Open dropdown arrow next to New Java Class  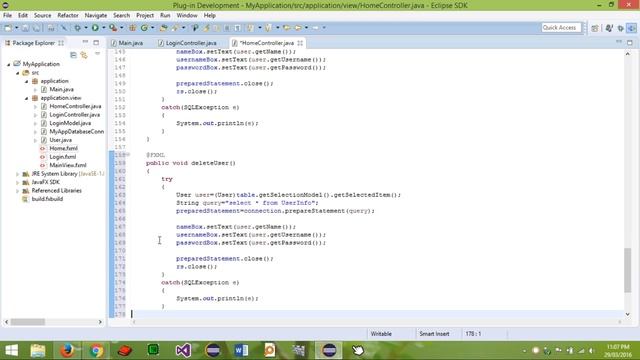tap(153, 28)
